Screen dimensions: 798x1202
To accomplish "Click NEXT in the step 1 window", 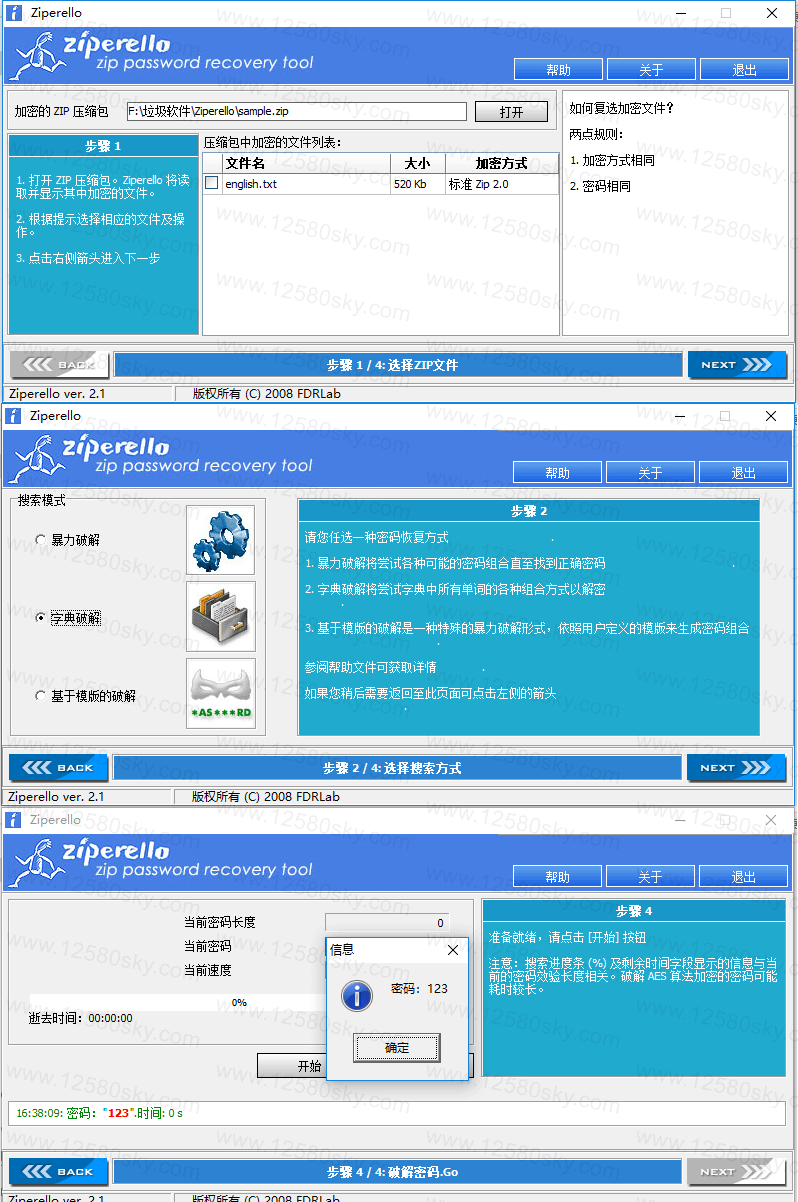I will point(737,365).
